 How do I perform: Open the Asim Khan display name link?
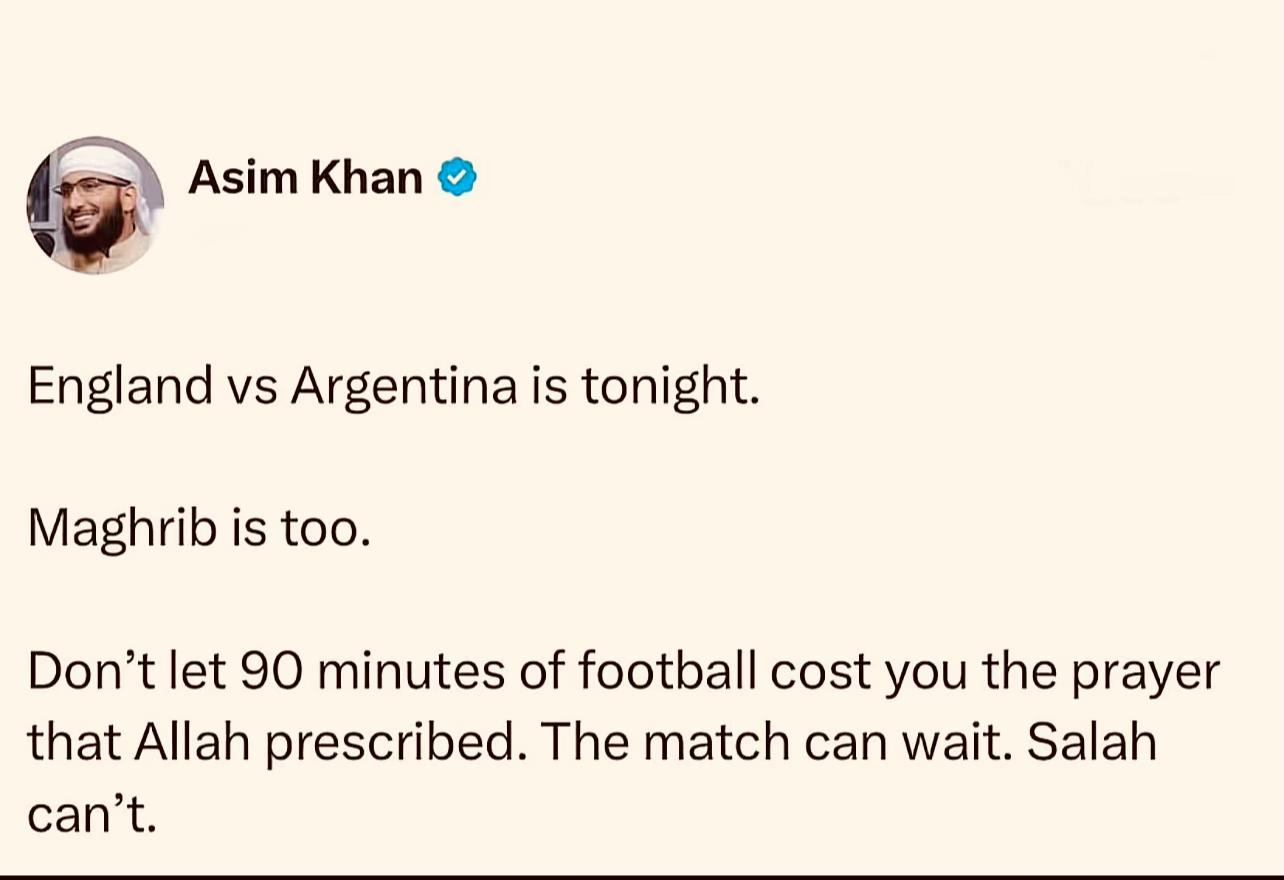(x=305, y=177)
